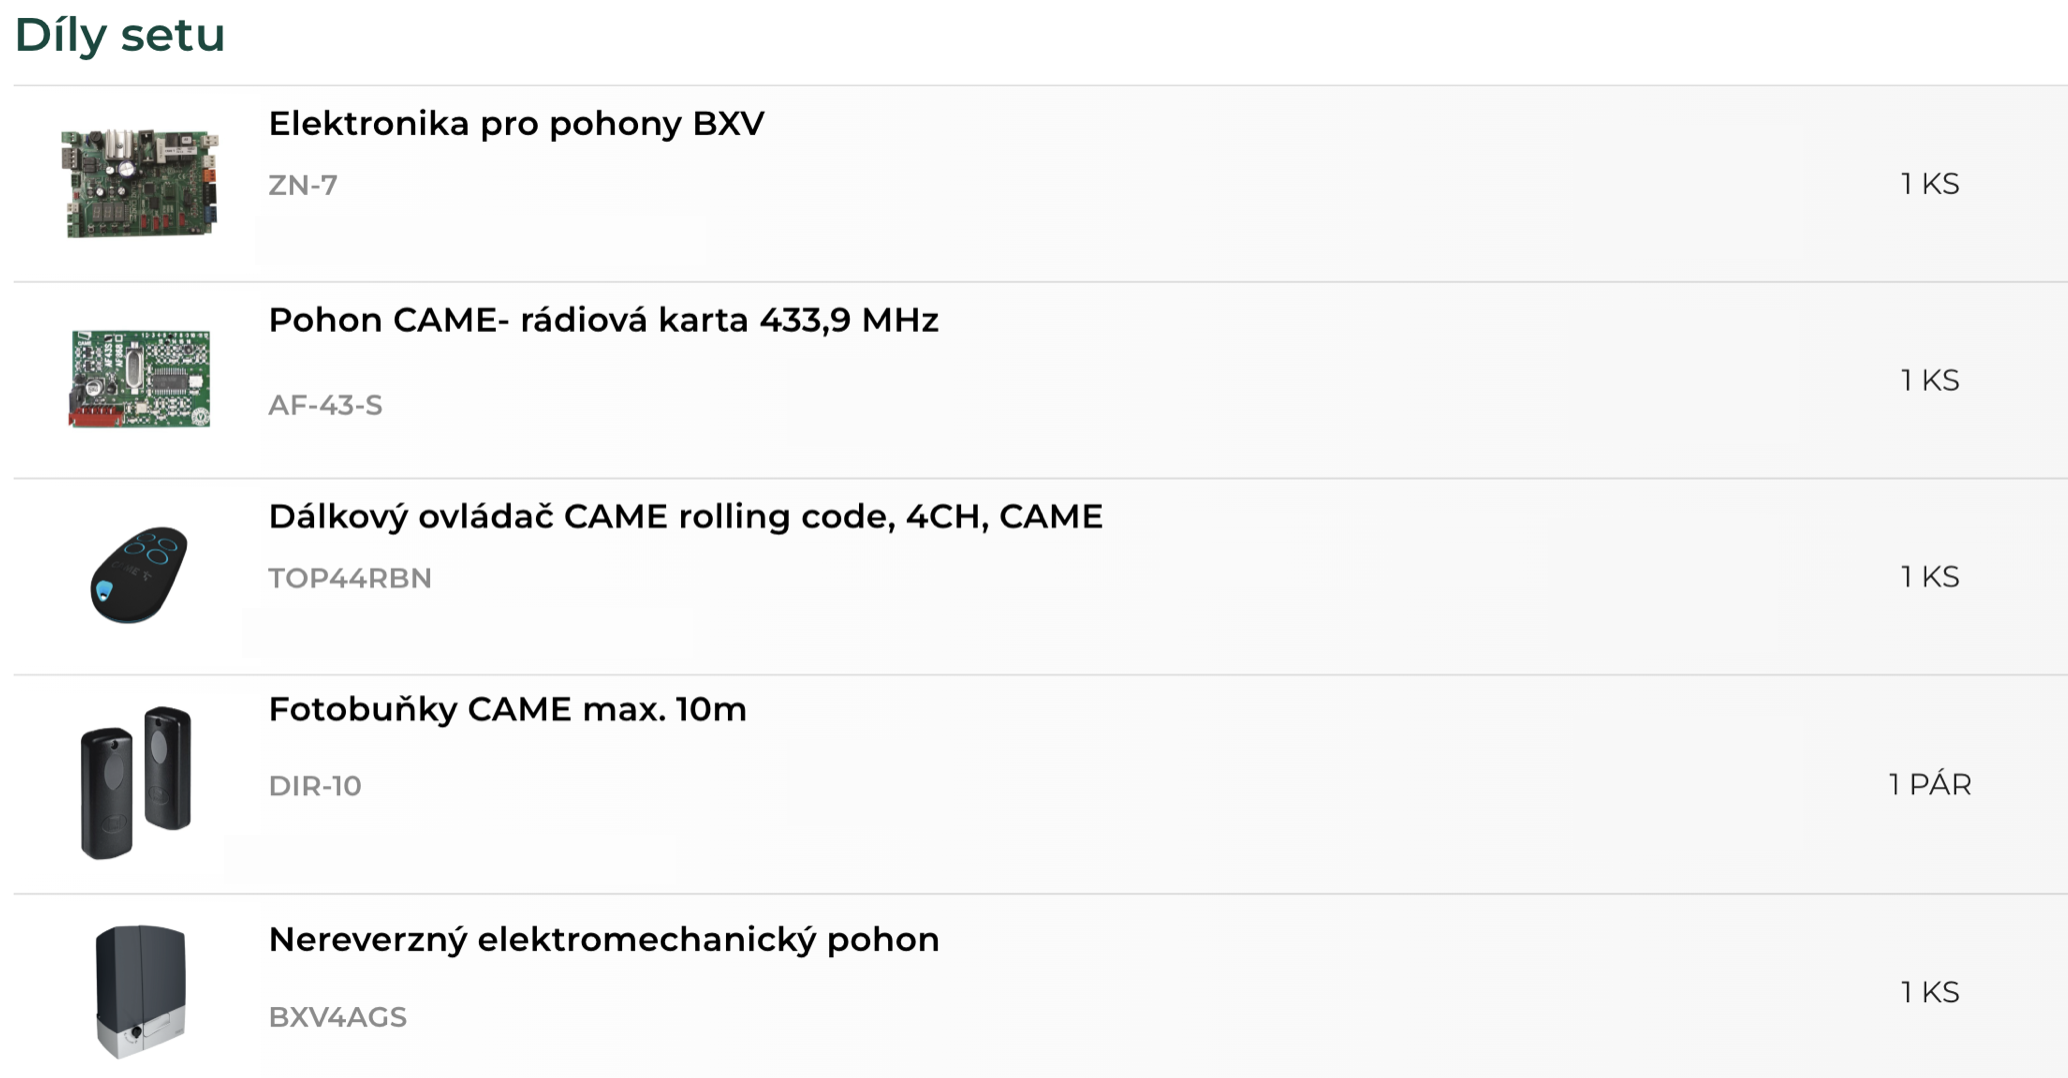Open Dálkový ovládač CAME rolling code product

[685, 516]
